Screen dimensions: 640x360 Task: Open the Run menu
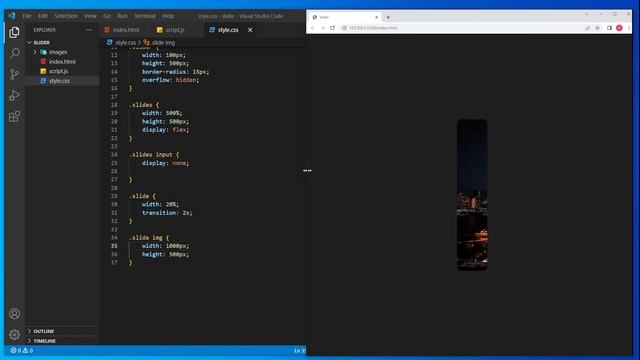pos(122,16)
